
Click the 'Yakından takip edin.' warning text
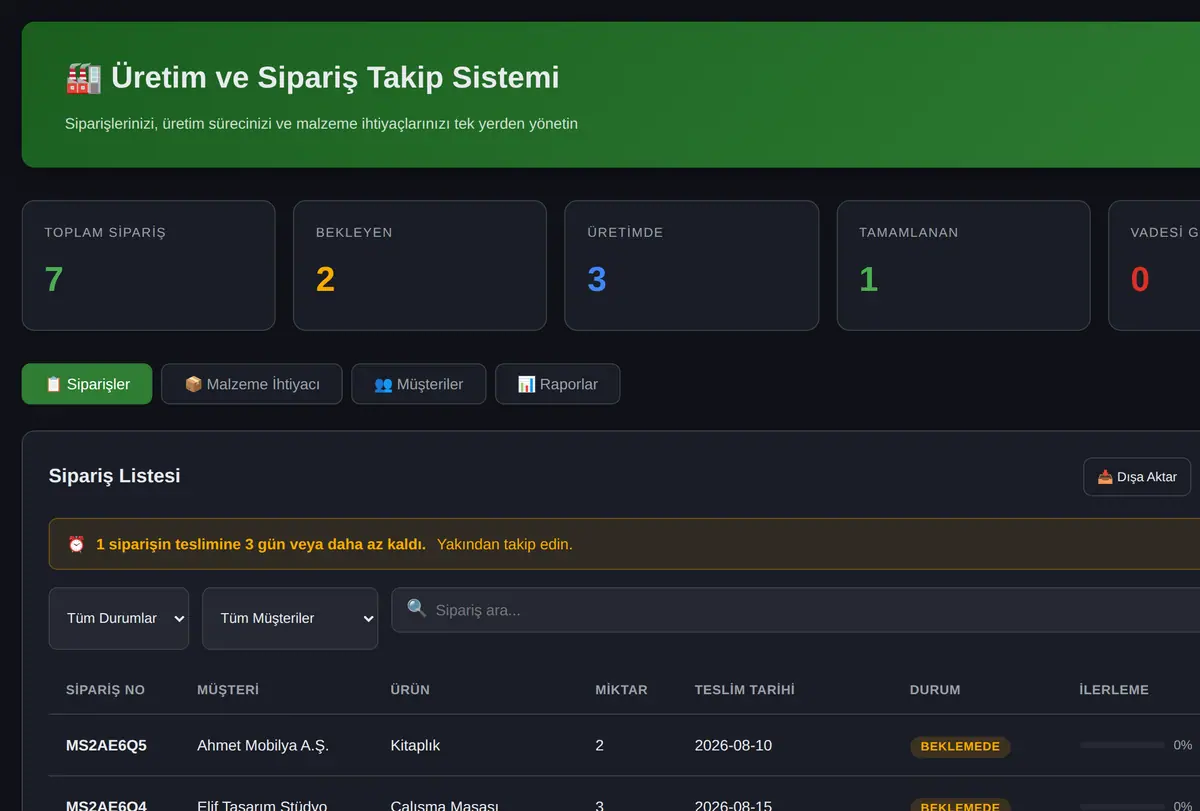505,545
